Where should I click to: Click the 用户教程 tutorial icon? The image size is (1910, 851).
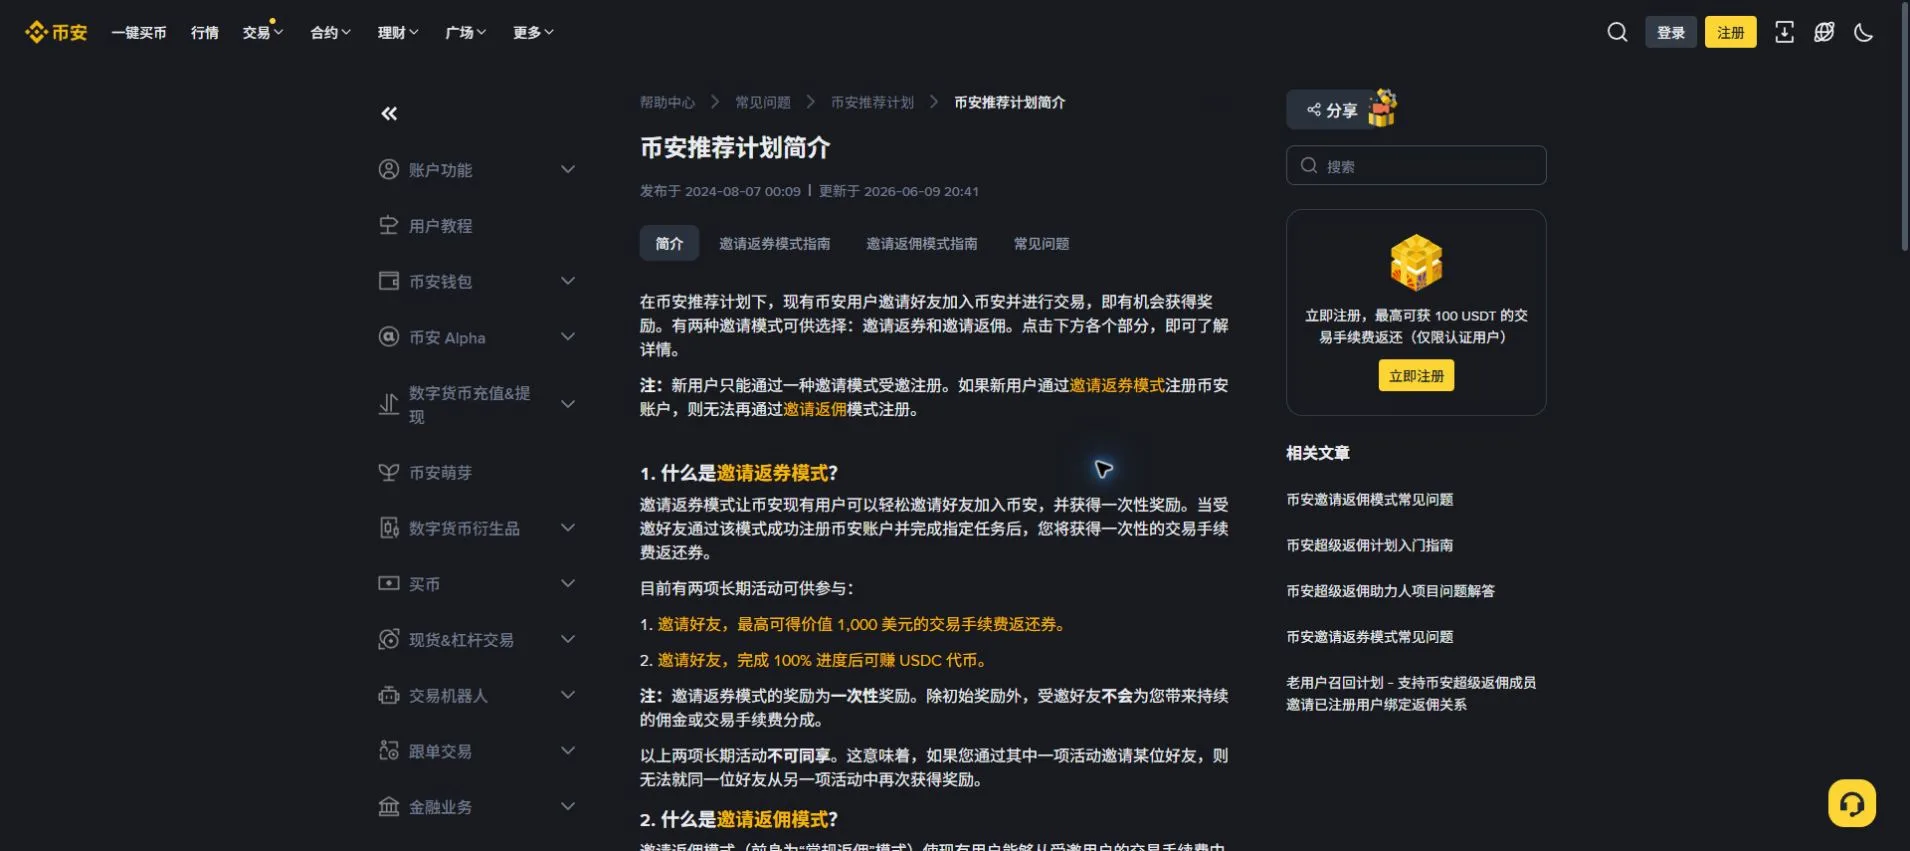[x=389, y=225]
